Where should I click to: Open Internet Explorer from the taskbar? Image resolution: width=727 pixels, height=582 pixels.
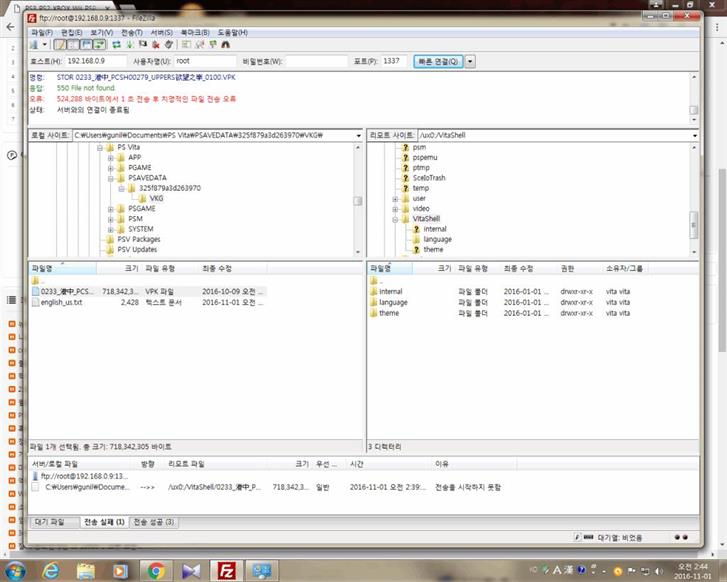pyautogui.click(x=50, y=571)
